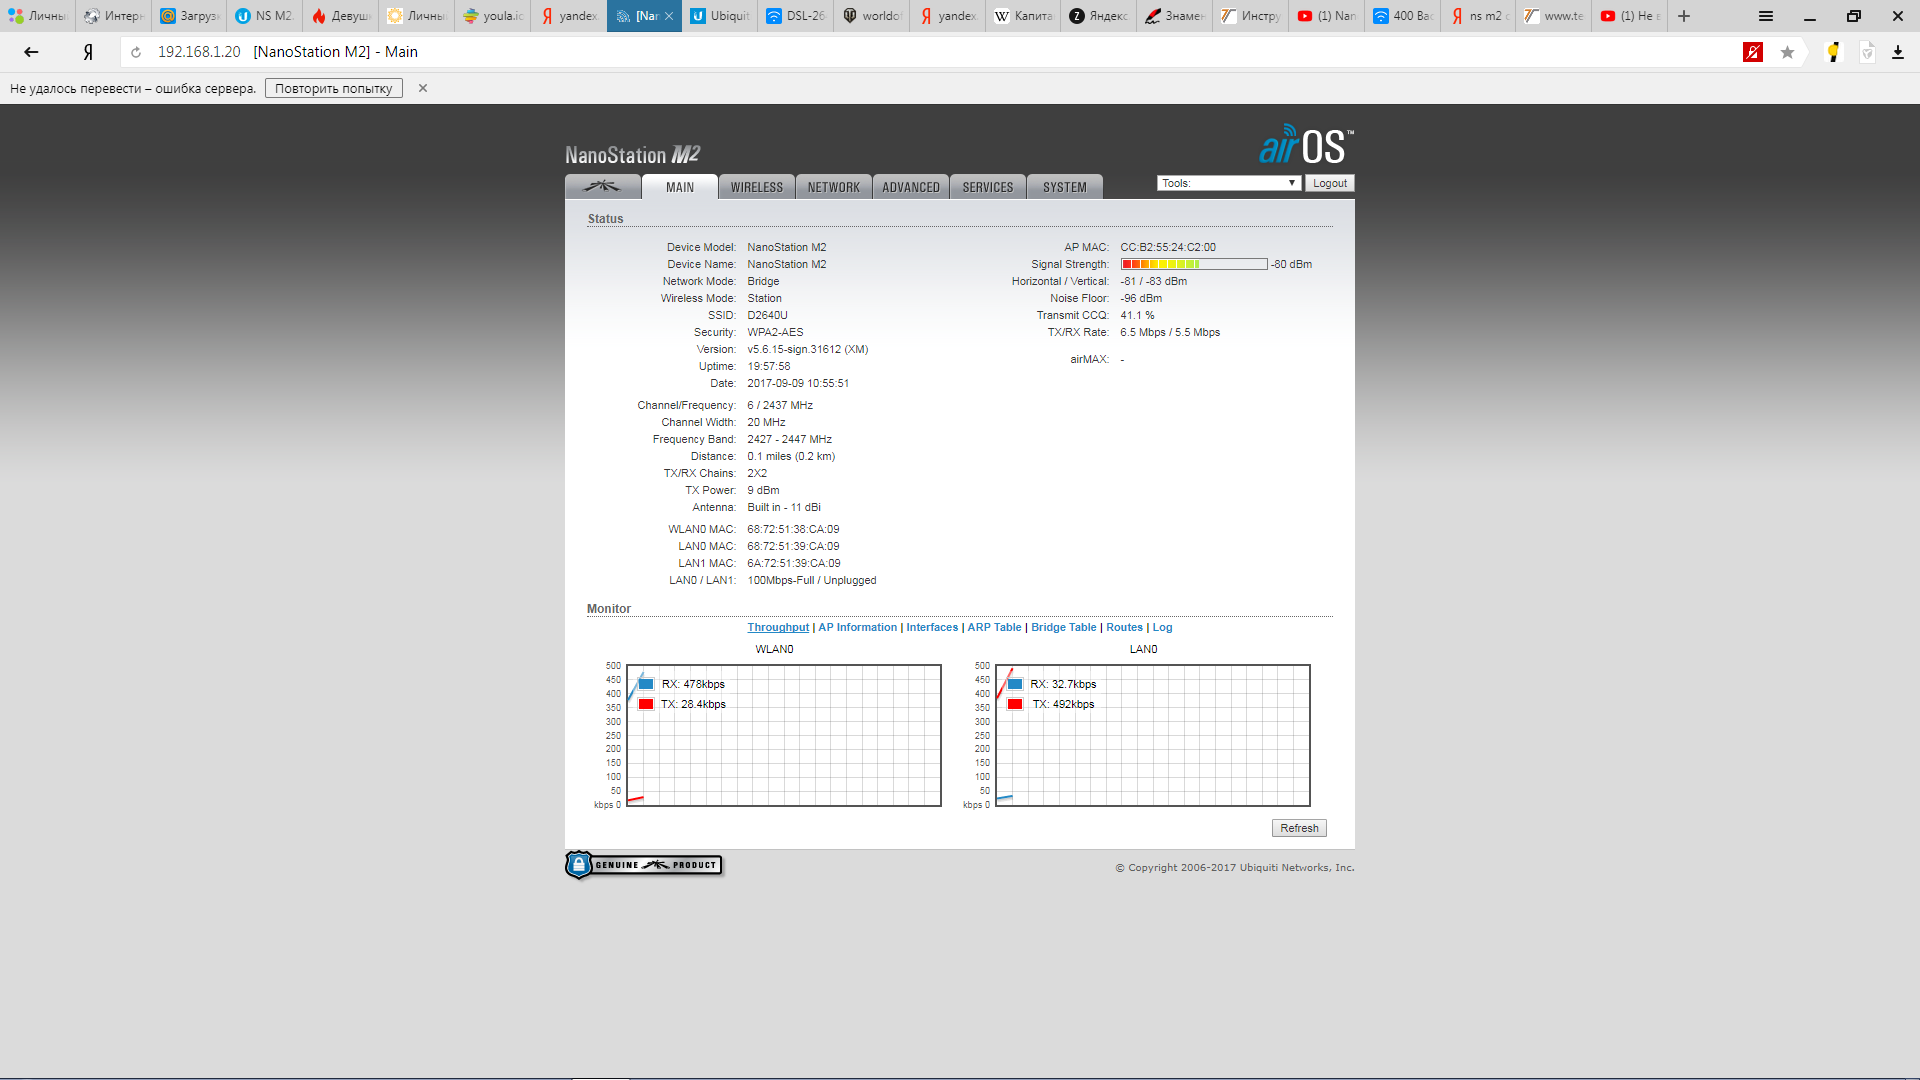
Task: Click Повторить попытку translate retry button
Action: pyautogui.click(x=334, y=88)
